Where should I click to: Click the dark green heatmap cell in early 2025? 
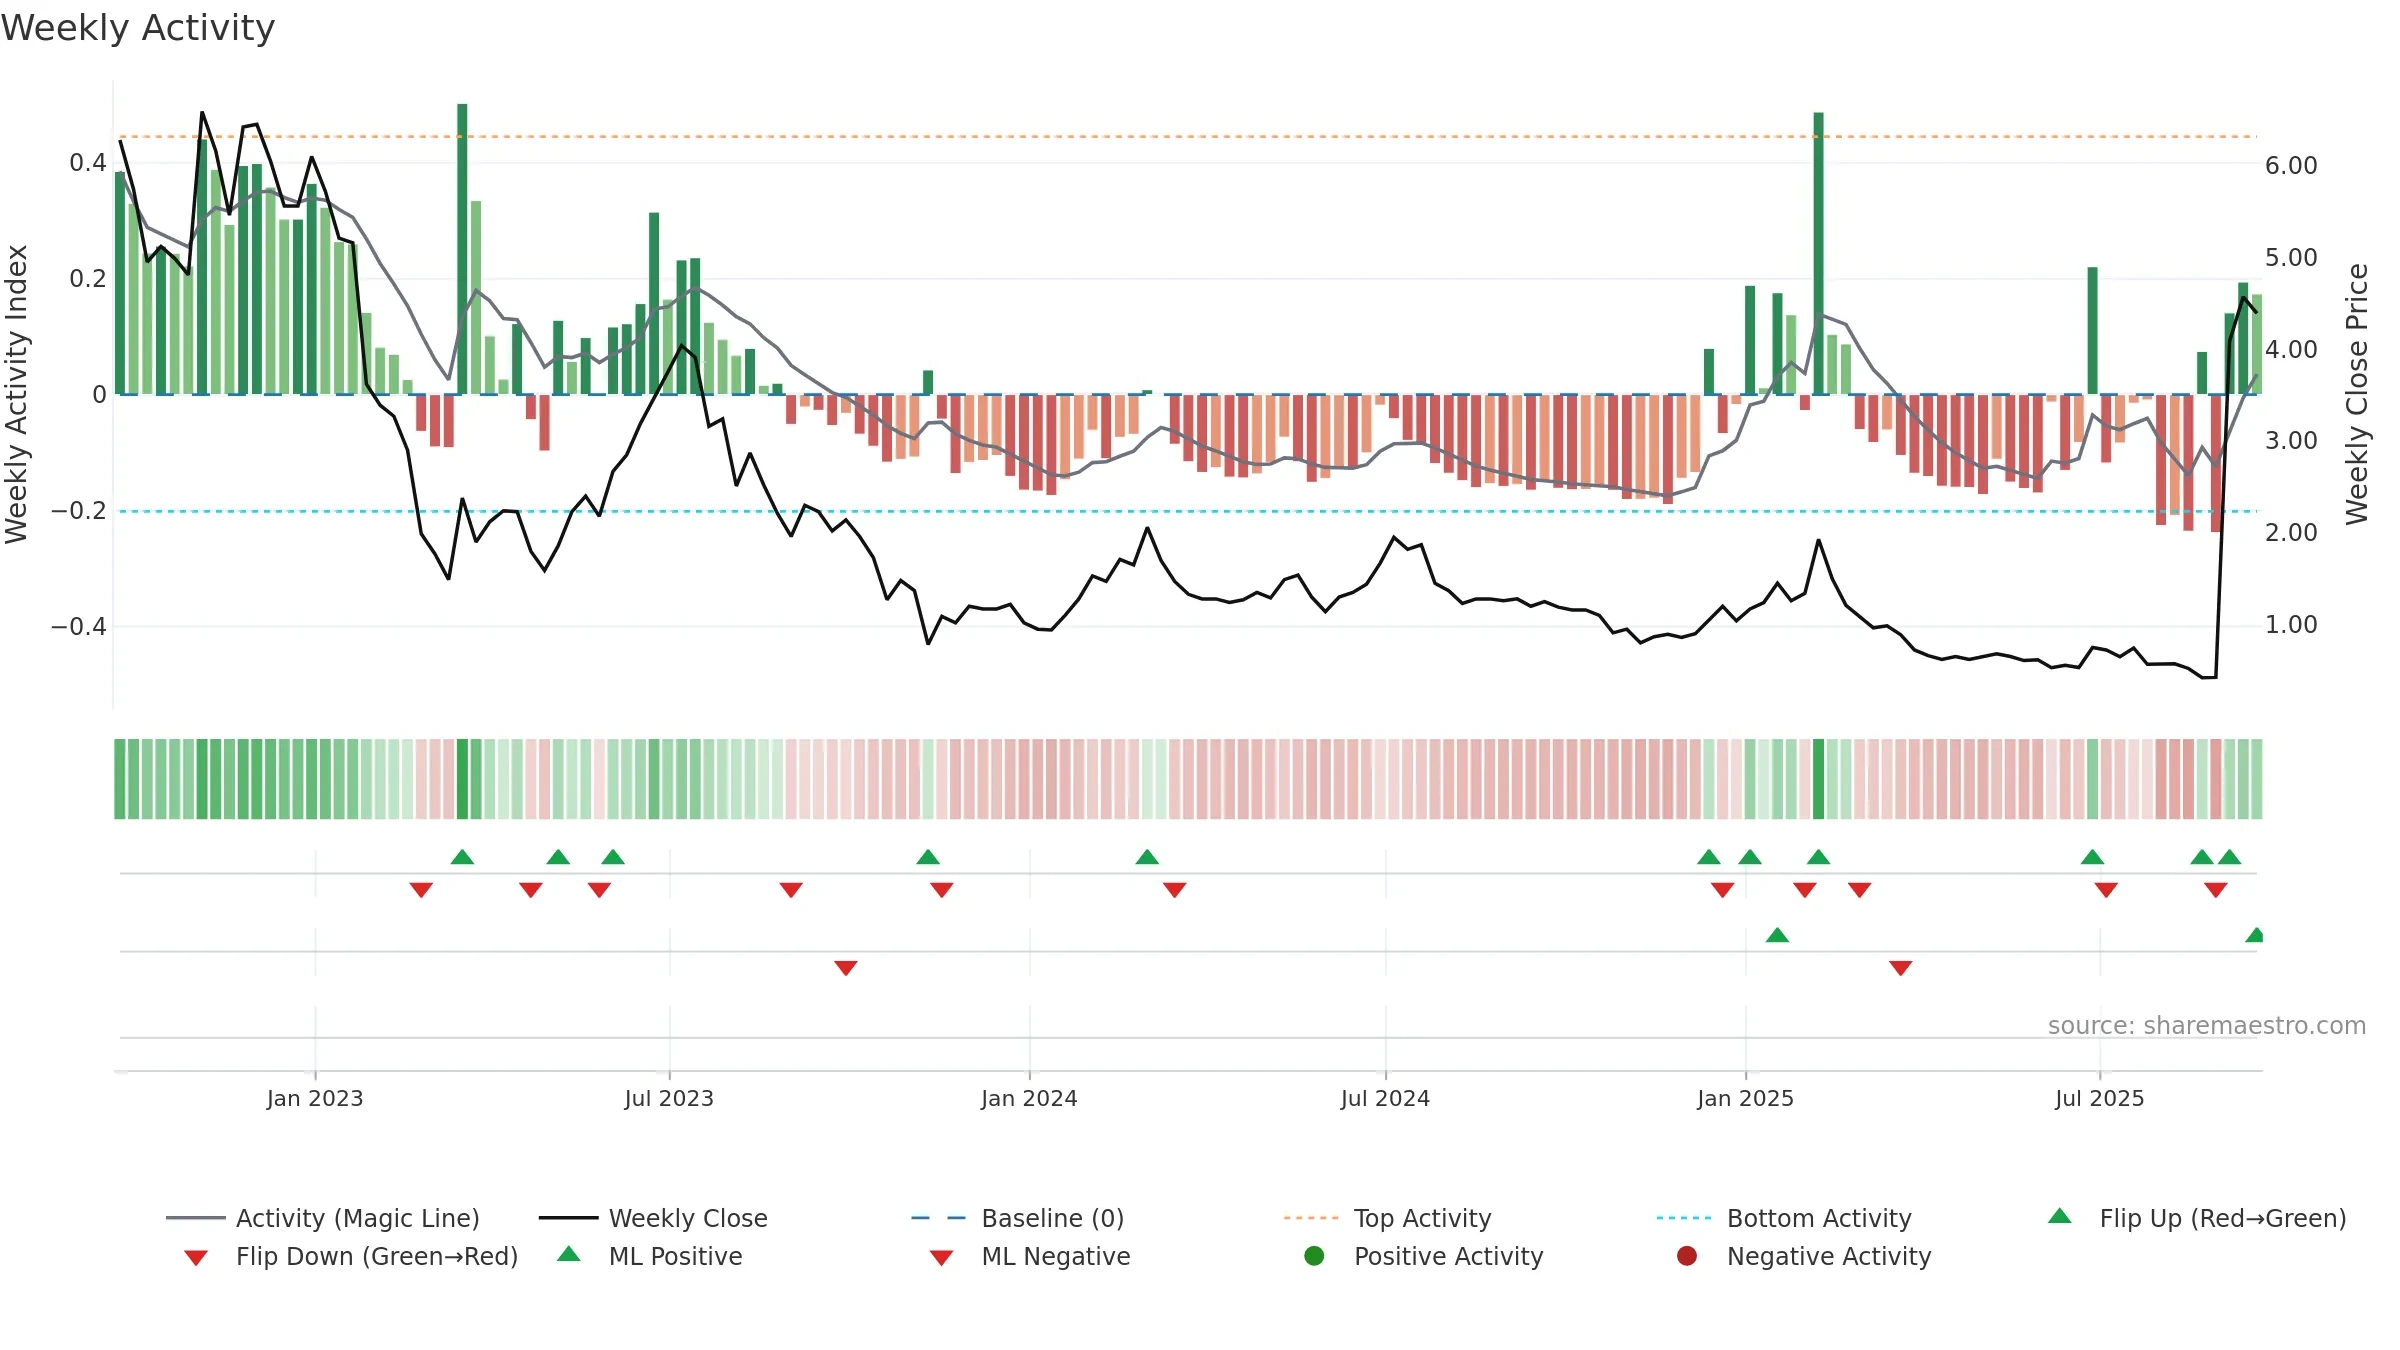pyautogui.click(x=1818, y=779)
